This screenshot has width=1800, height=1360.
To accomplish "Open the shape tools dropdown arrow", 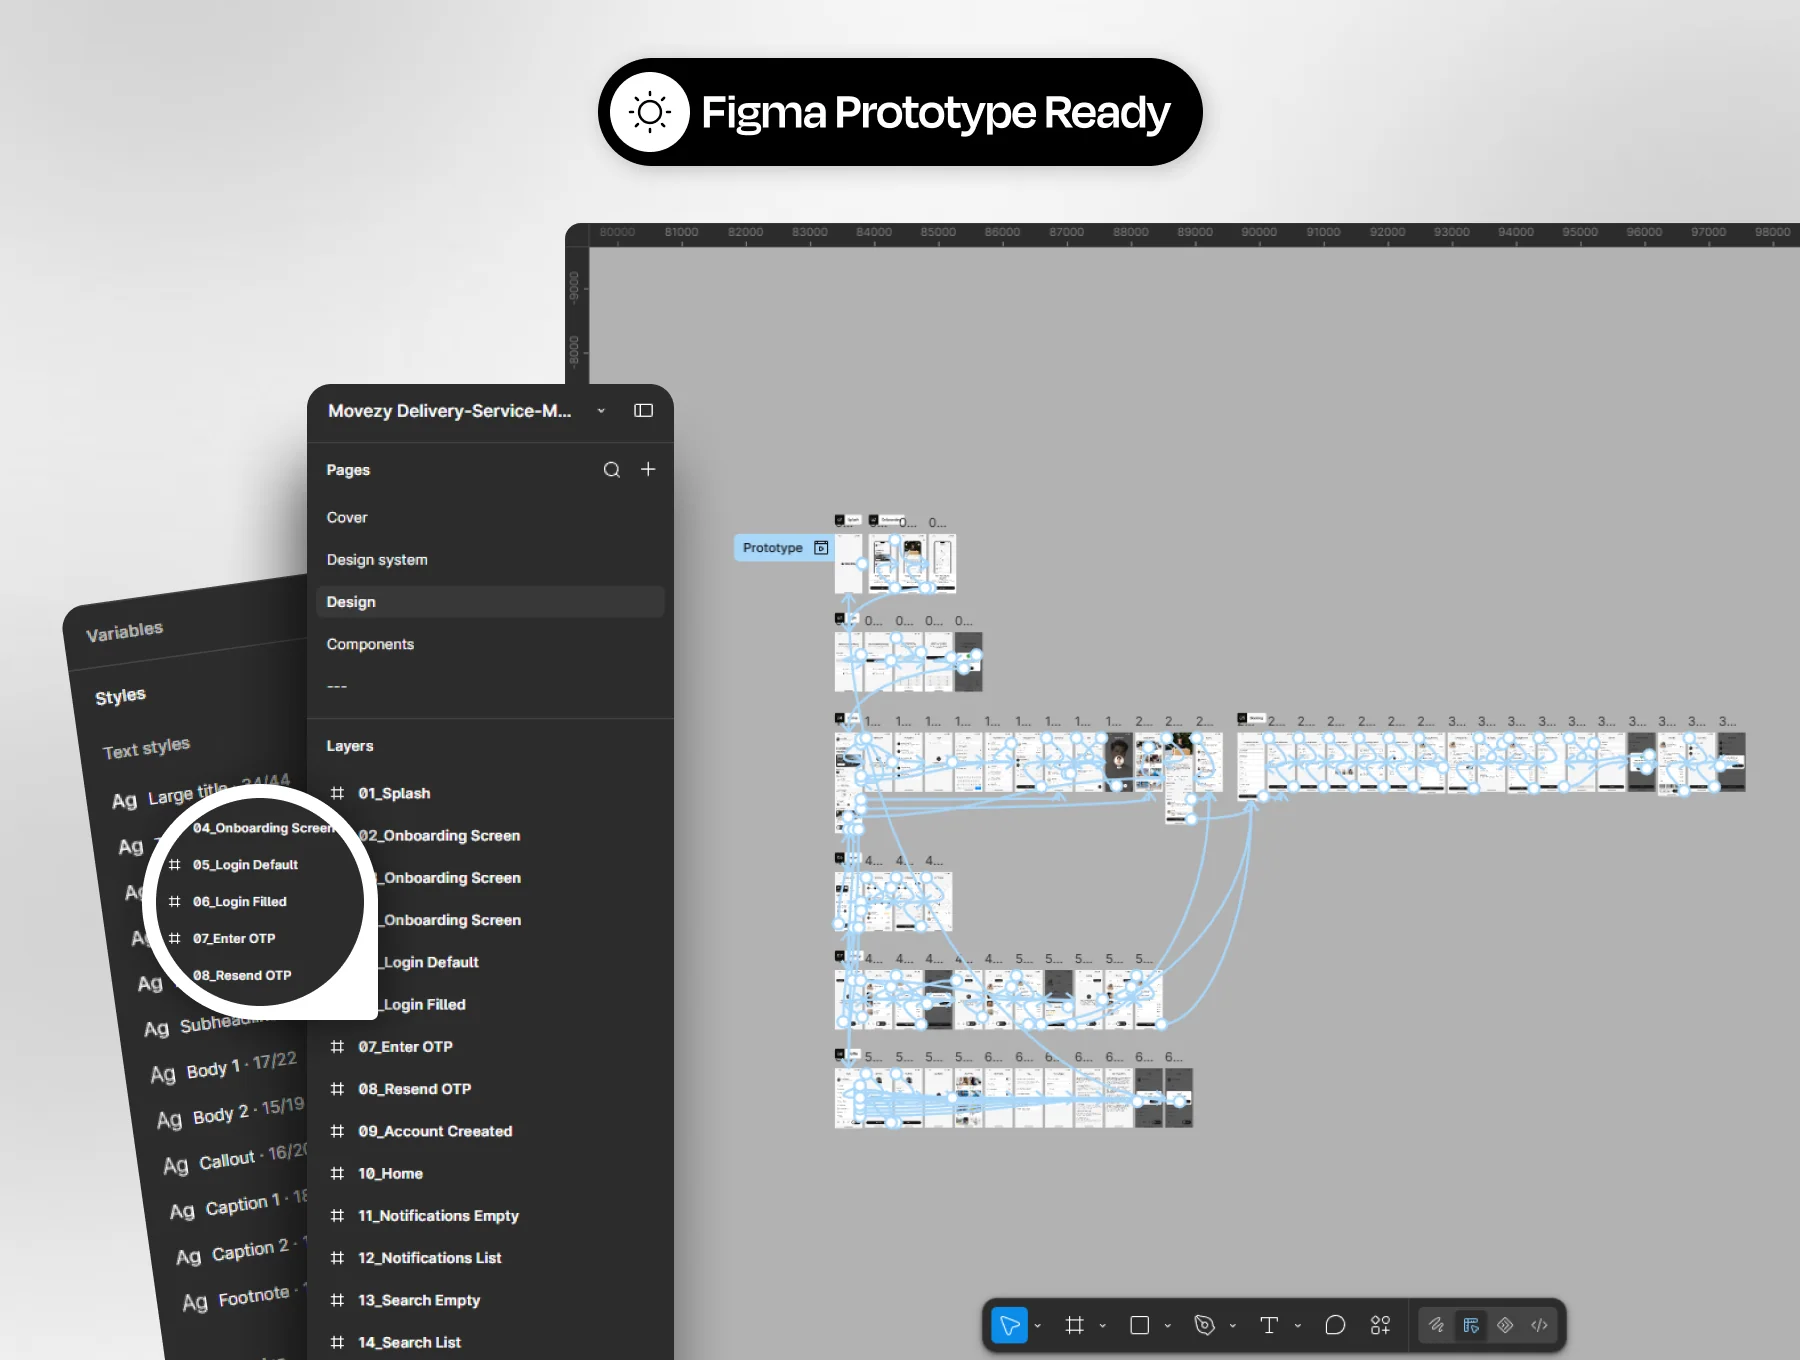I will tap(1168, 1326).
